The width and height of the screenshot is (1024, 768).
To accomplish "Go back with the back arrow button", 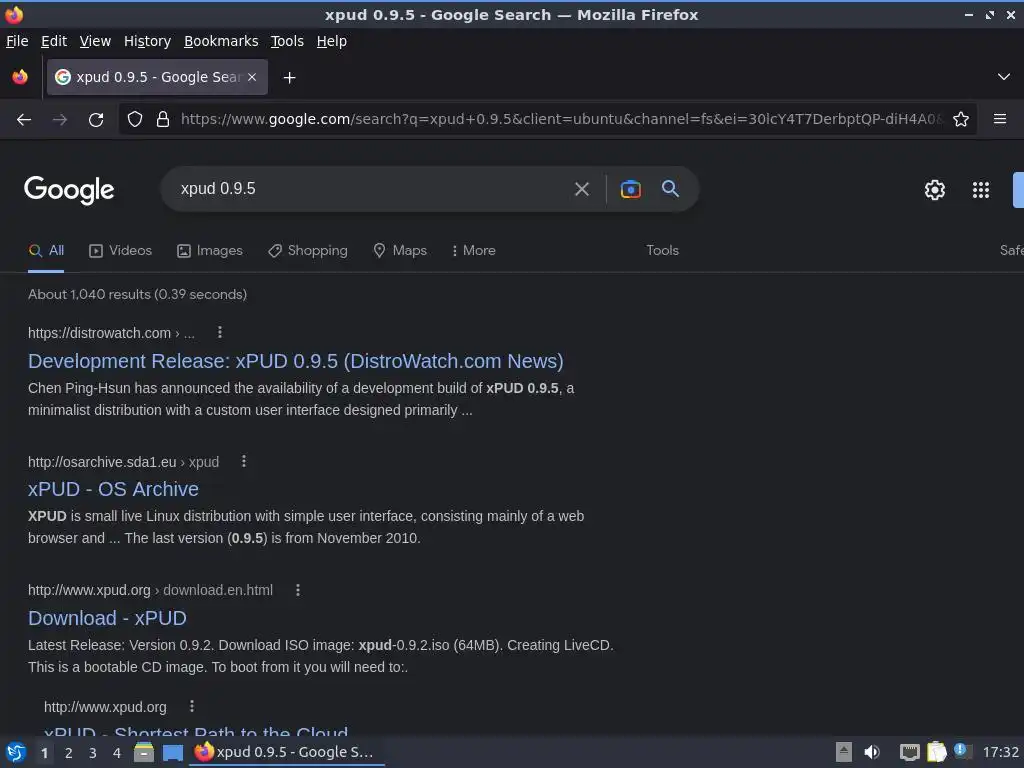I will pyautogui.click(x=24, y=120).
